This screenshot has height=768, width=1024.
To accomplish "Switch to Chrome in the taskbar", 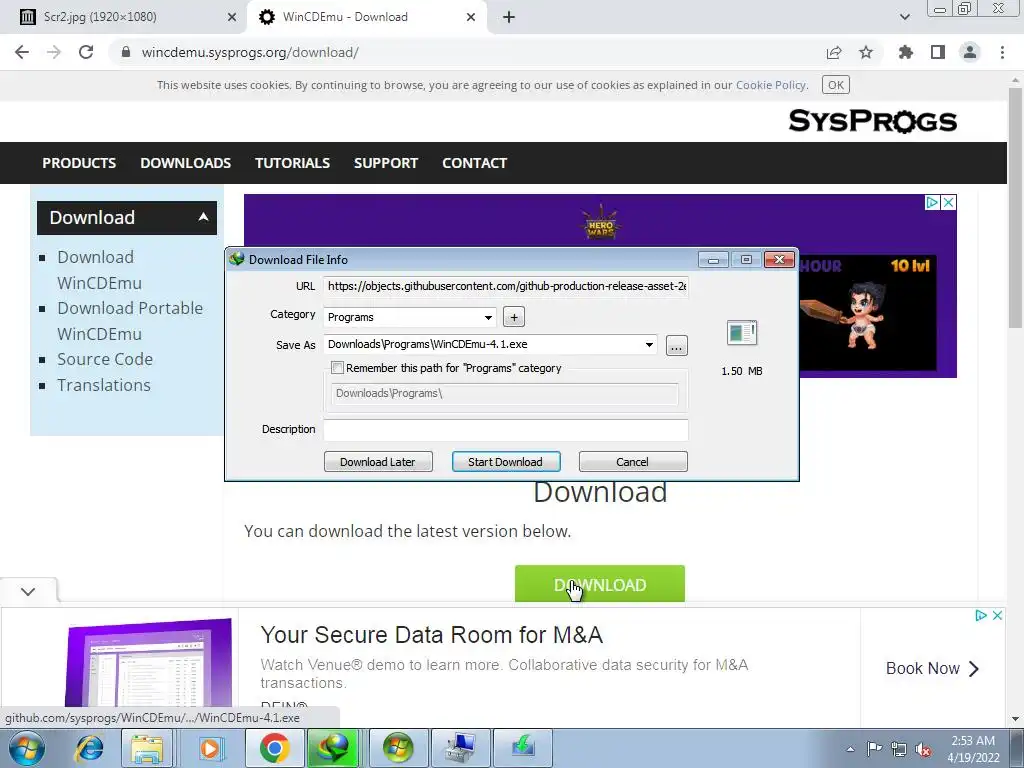I will (x=275, y=748).
